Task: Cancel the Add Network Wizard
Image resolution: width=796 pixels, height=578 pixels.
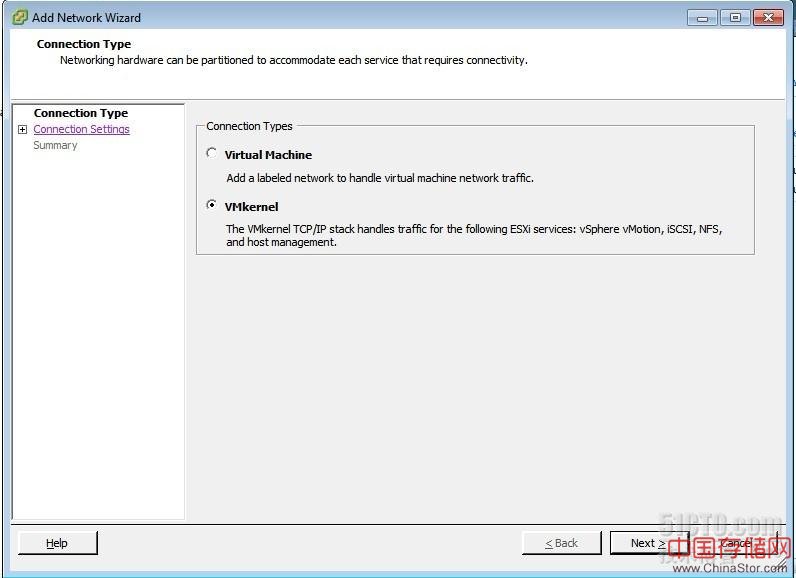Action: tap(735, 543)
